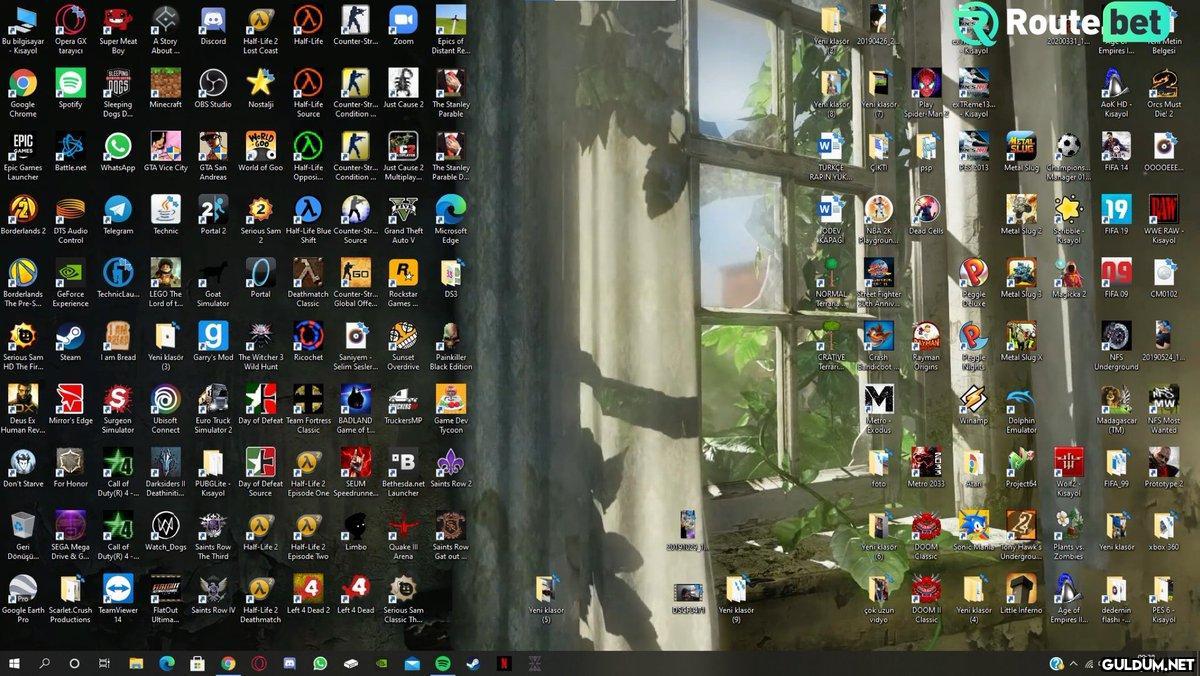
Task: Open Windows Start menu button
Action: pyautogui.click(x=15, y=663)
